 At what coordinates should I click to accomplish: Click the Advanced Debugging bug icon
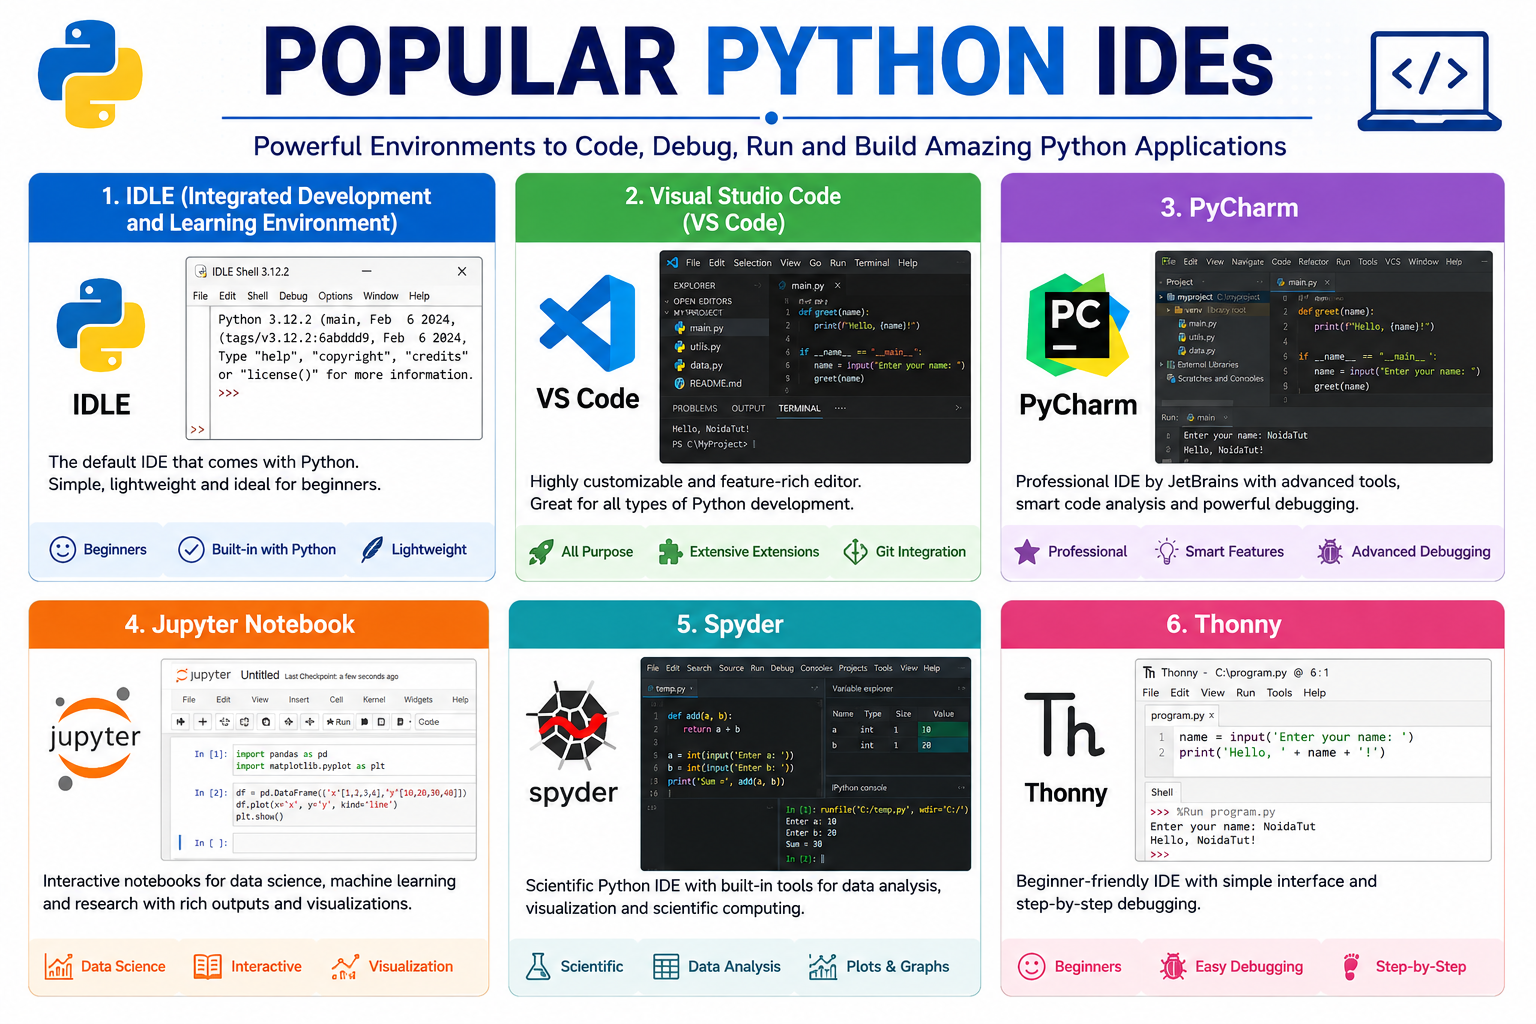[x=1329, y=551]
